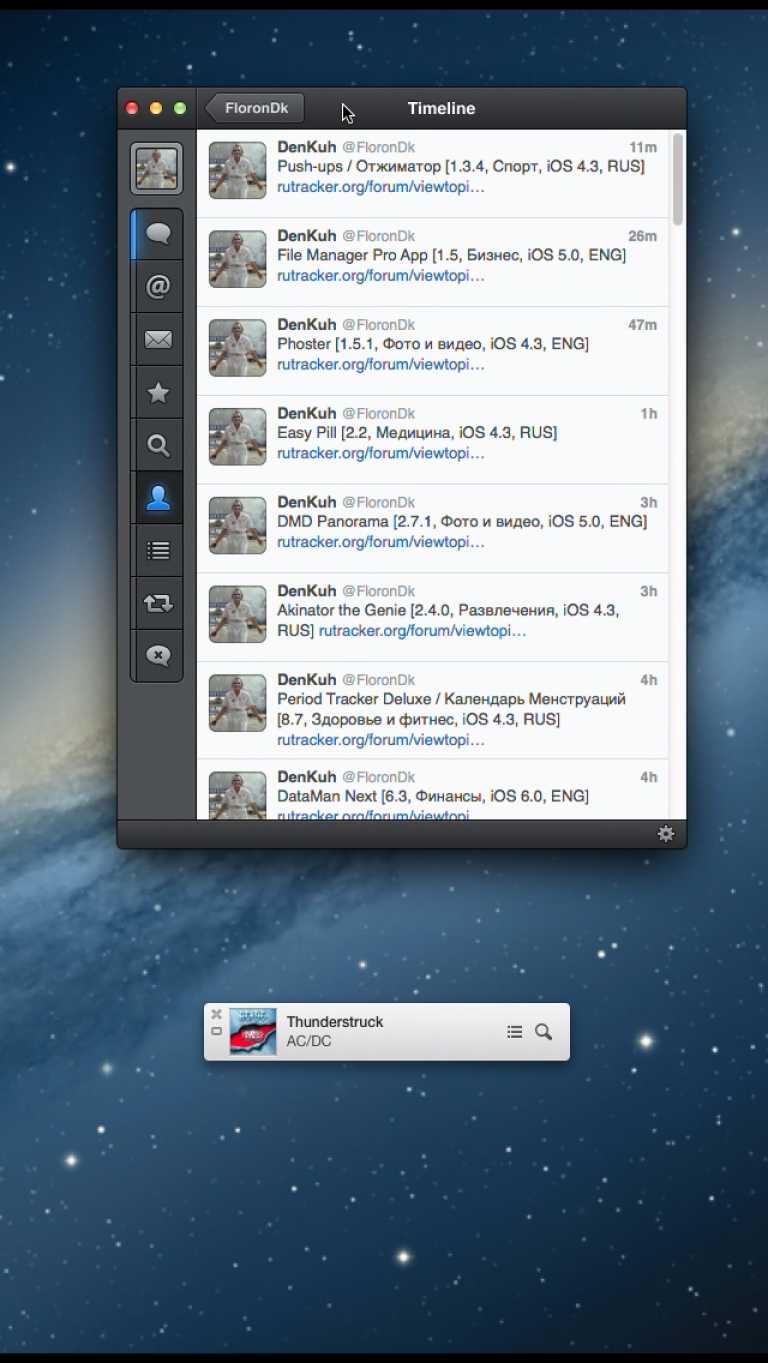768x1363 pixels.
Task: Open rutracker link in Push-ups tweet
Action: (x=380, y=187)
